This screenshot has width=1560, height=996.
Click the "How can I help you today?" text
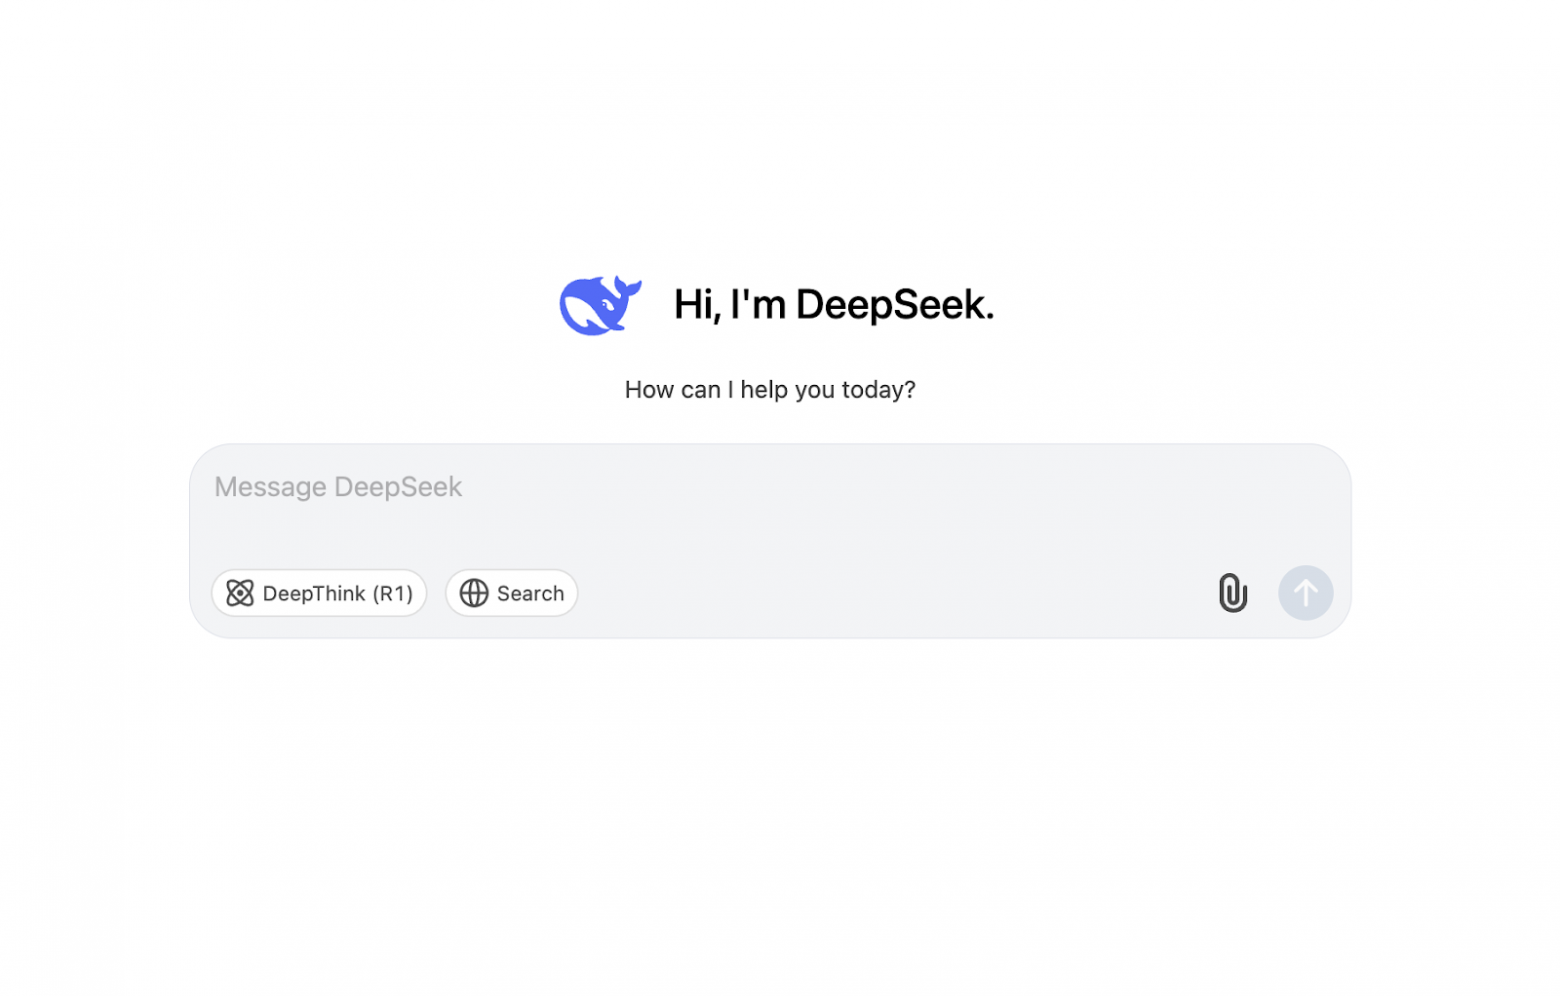pyautogui.click(x=770, y=390)
